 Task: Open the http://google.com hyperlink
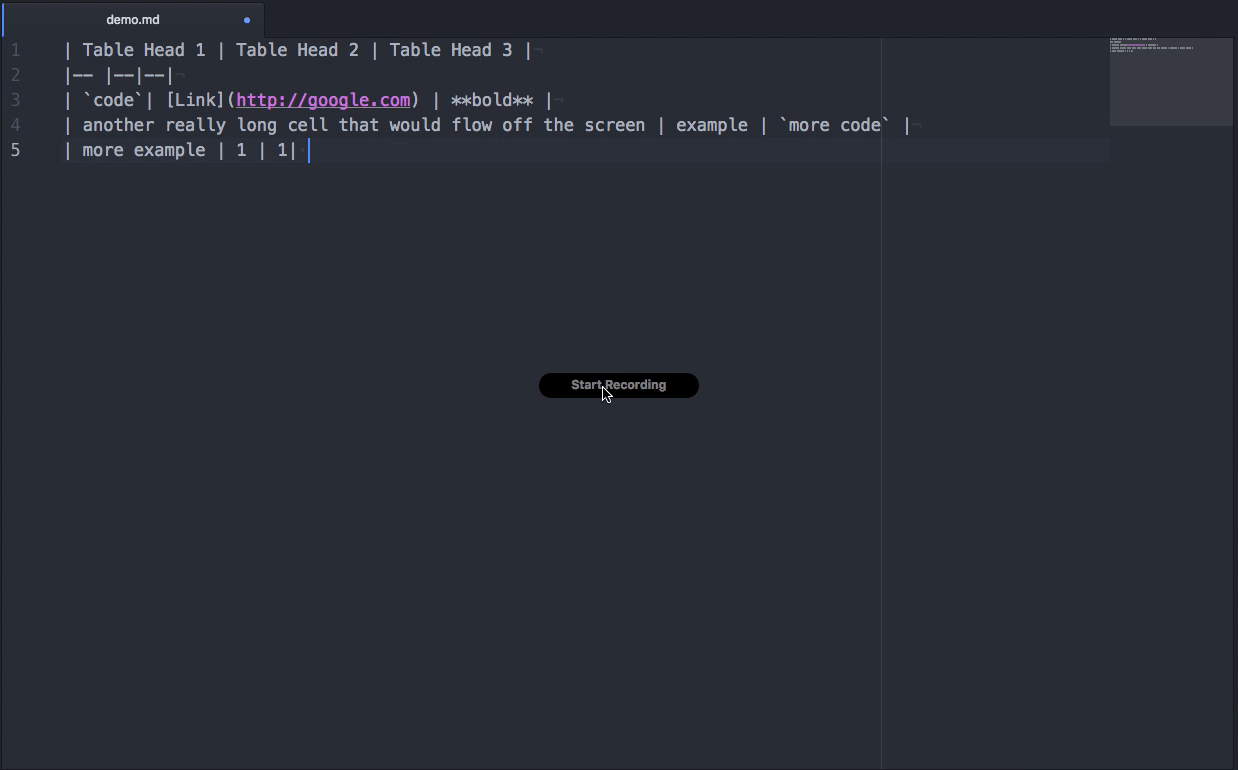(x=322, y=99)
